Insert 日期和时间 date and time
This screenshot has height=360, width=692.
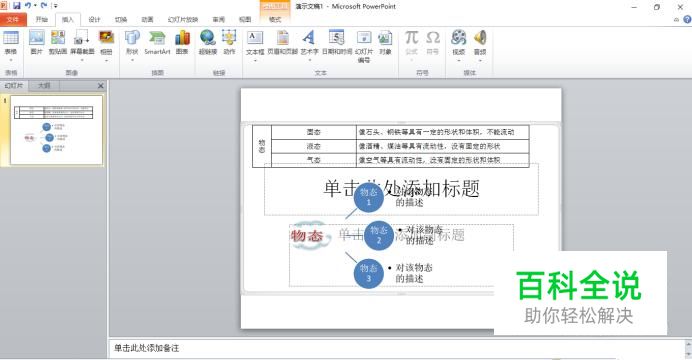pyautogui.click(x=337, y=43)
